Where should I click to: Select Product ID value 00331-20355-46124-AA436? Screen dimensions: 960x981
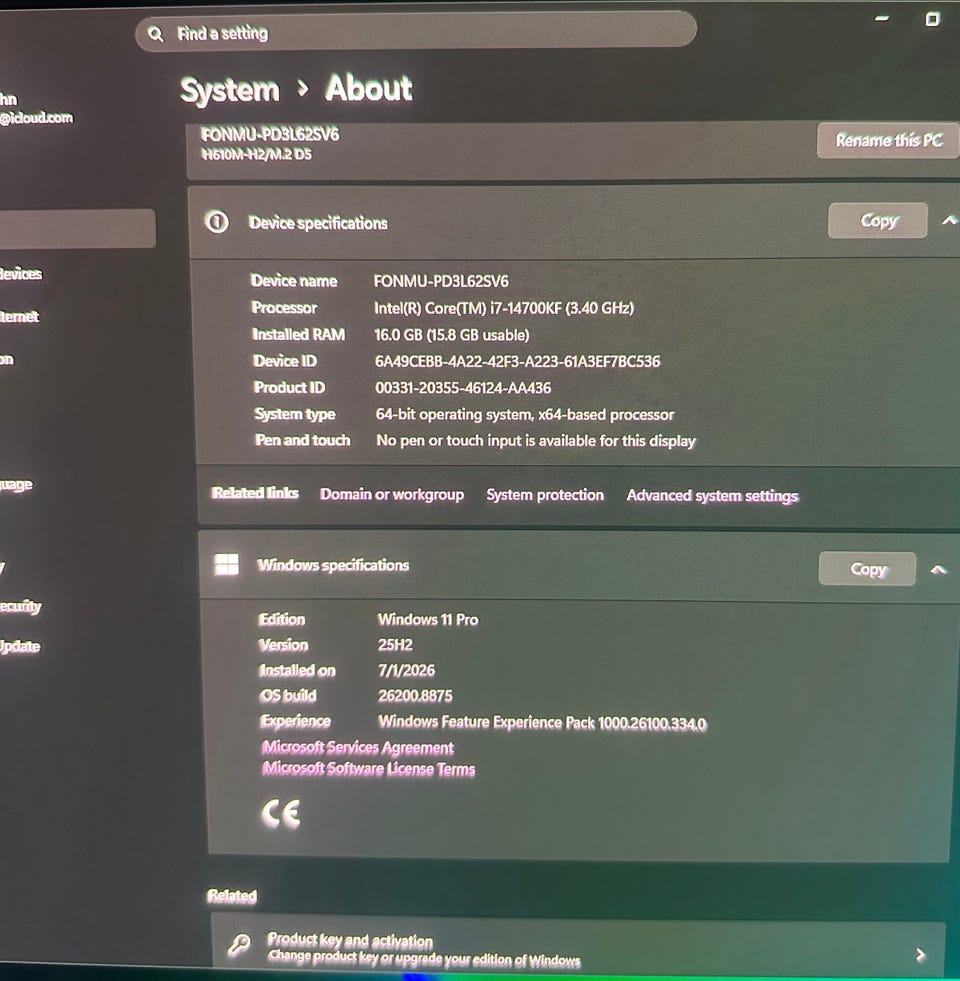point(463,388)
